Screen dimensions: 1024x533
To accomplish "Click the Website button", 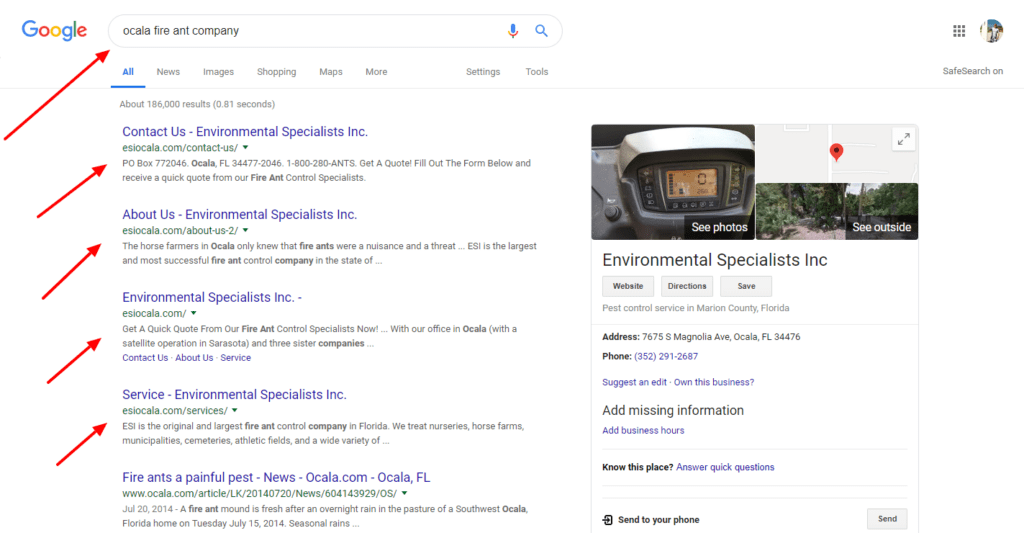I will point(628,286).
